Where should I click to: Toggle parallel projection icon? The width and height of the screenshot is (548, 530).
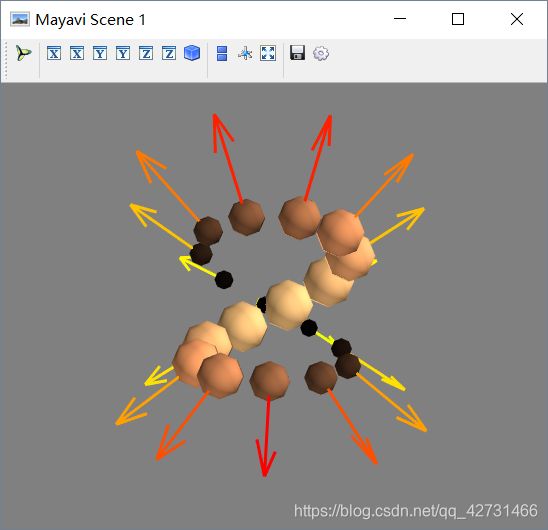tap(222, 53)
